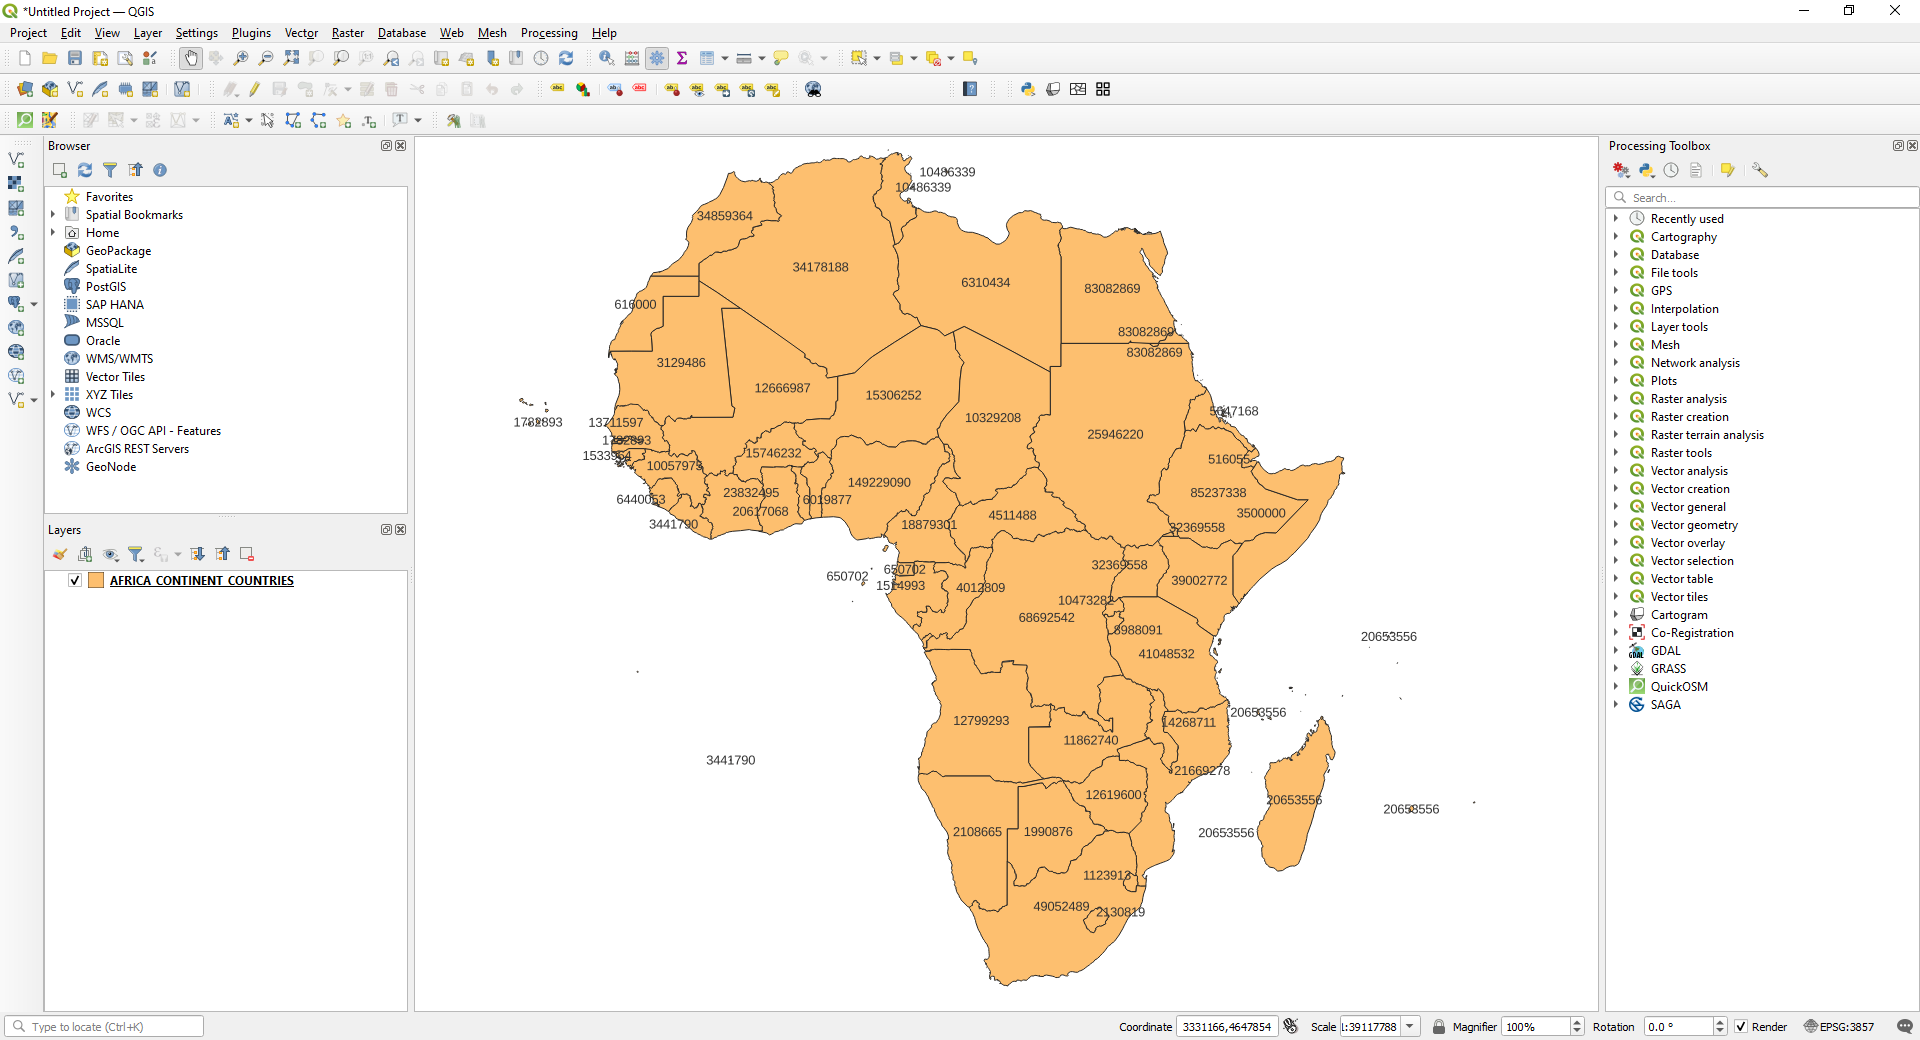Expand the XYZ Tiles browser item
The height and width of the screenshot is (1040, 1920).
53,394
